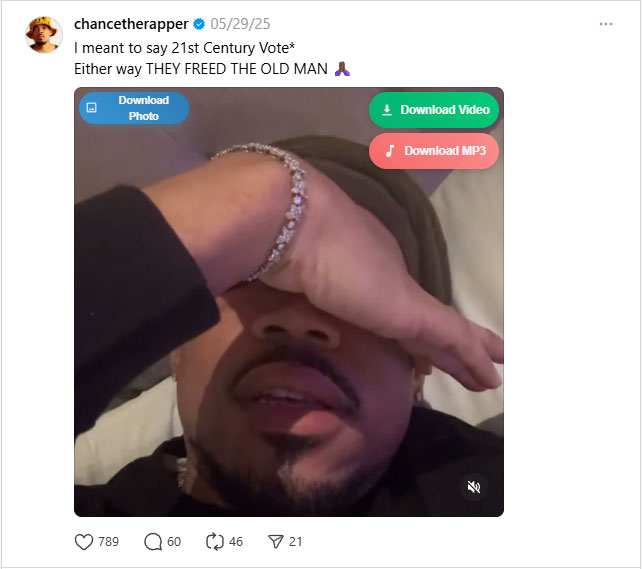The height and width of the screenshot is (569, 642).
Task: Click the Download Video button
Action: [434, 110]
